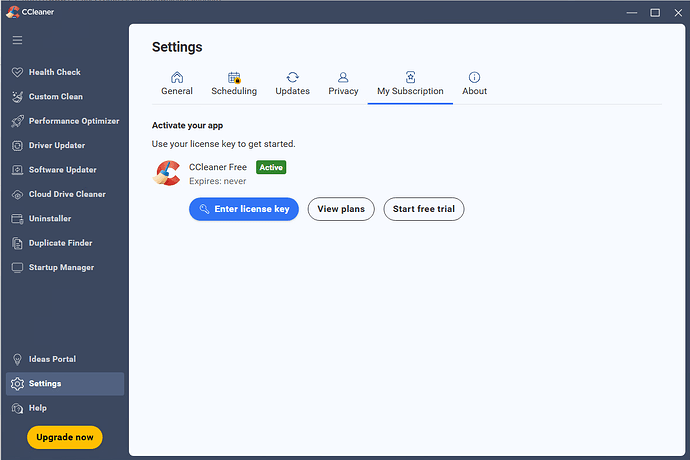Click the Performance Optimizer rocket icon
The width and height of the screenshot is (690, 460).
[17, 121]
